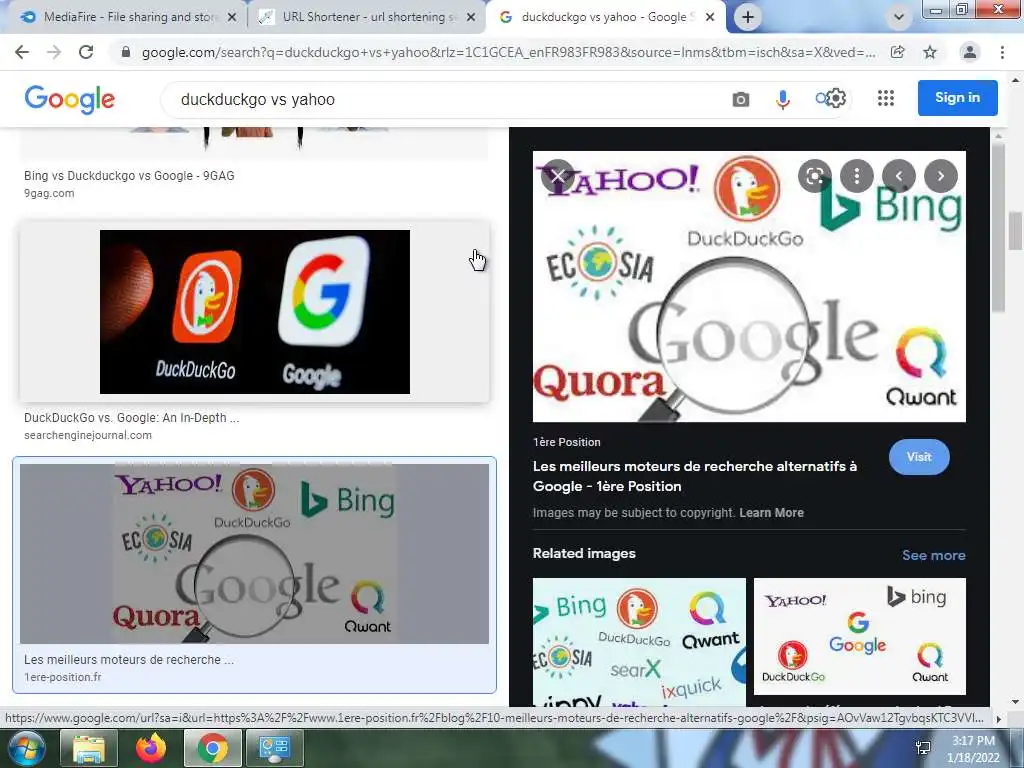Click the network tray icon
This screenshot has height=768, width=1024.
point(923,748)
